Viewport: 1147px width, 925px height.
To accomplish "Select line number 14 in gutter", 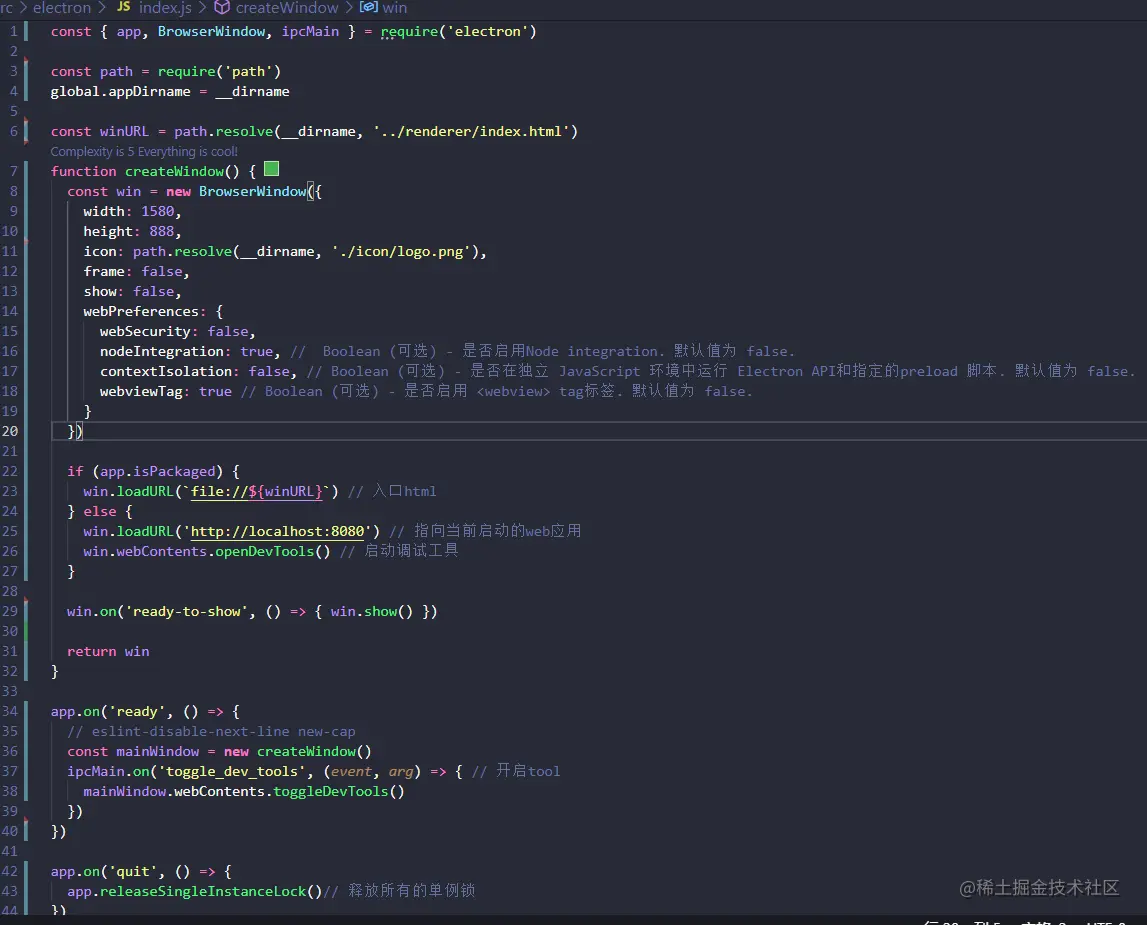I will (10, 312).
